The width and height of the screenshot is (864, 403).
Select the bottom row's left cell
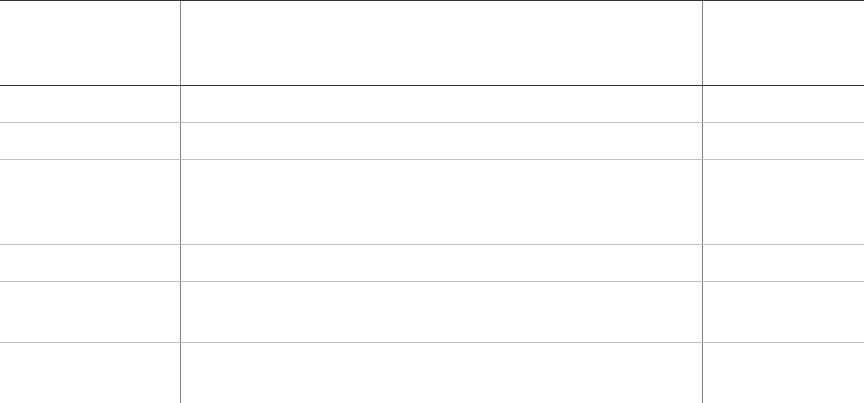coord(90,373)
